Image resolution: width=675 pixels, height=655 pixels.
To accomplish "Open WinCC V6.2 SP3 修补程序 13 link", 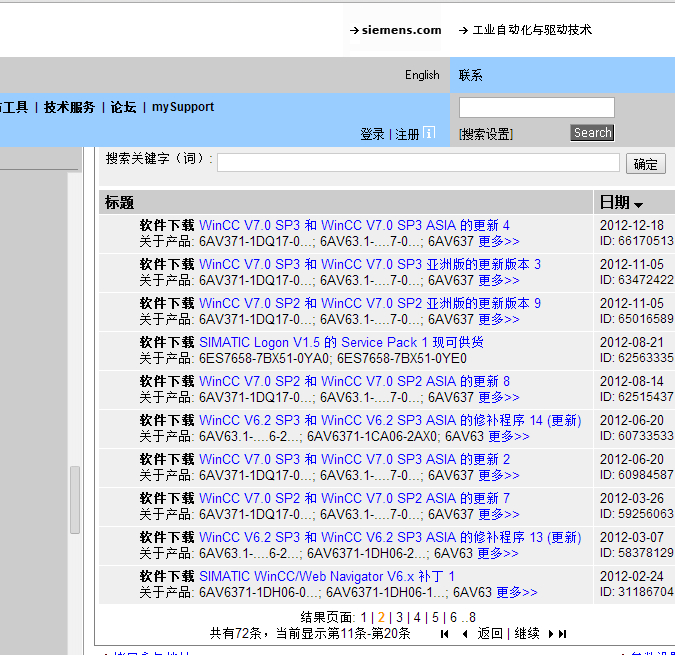I will (x=390, y=538).
